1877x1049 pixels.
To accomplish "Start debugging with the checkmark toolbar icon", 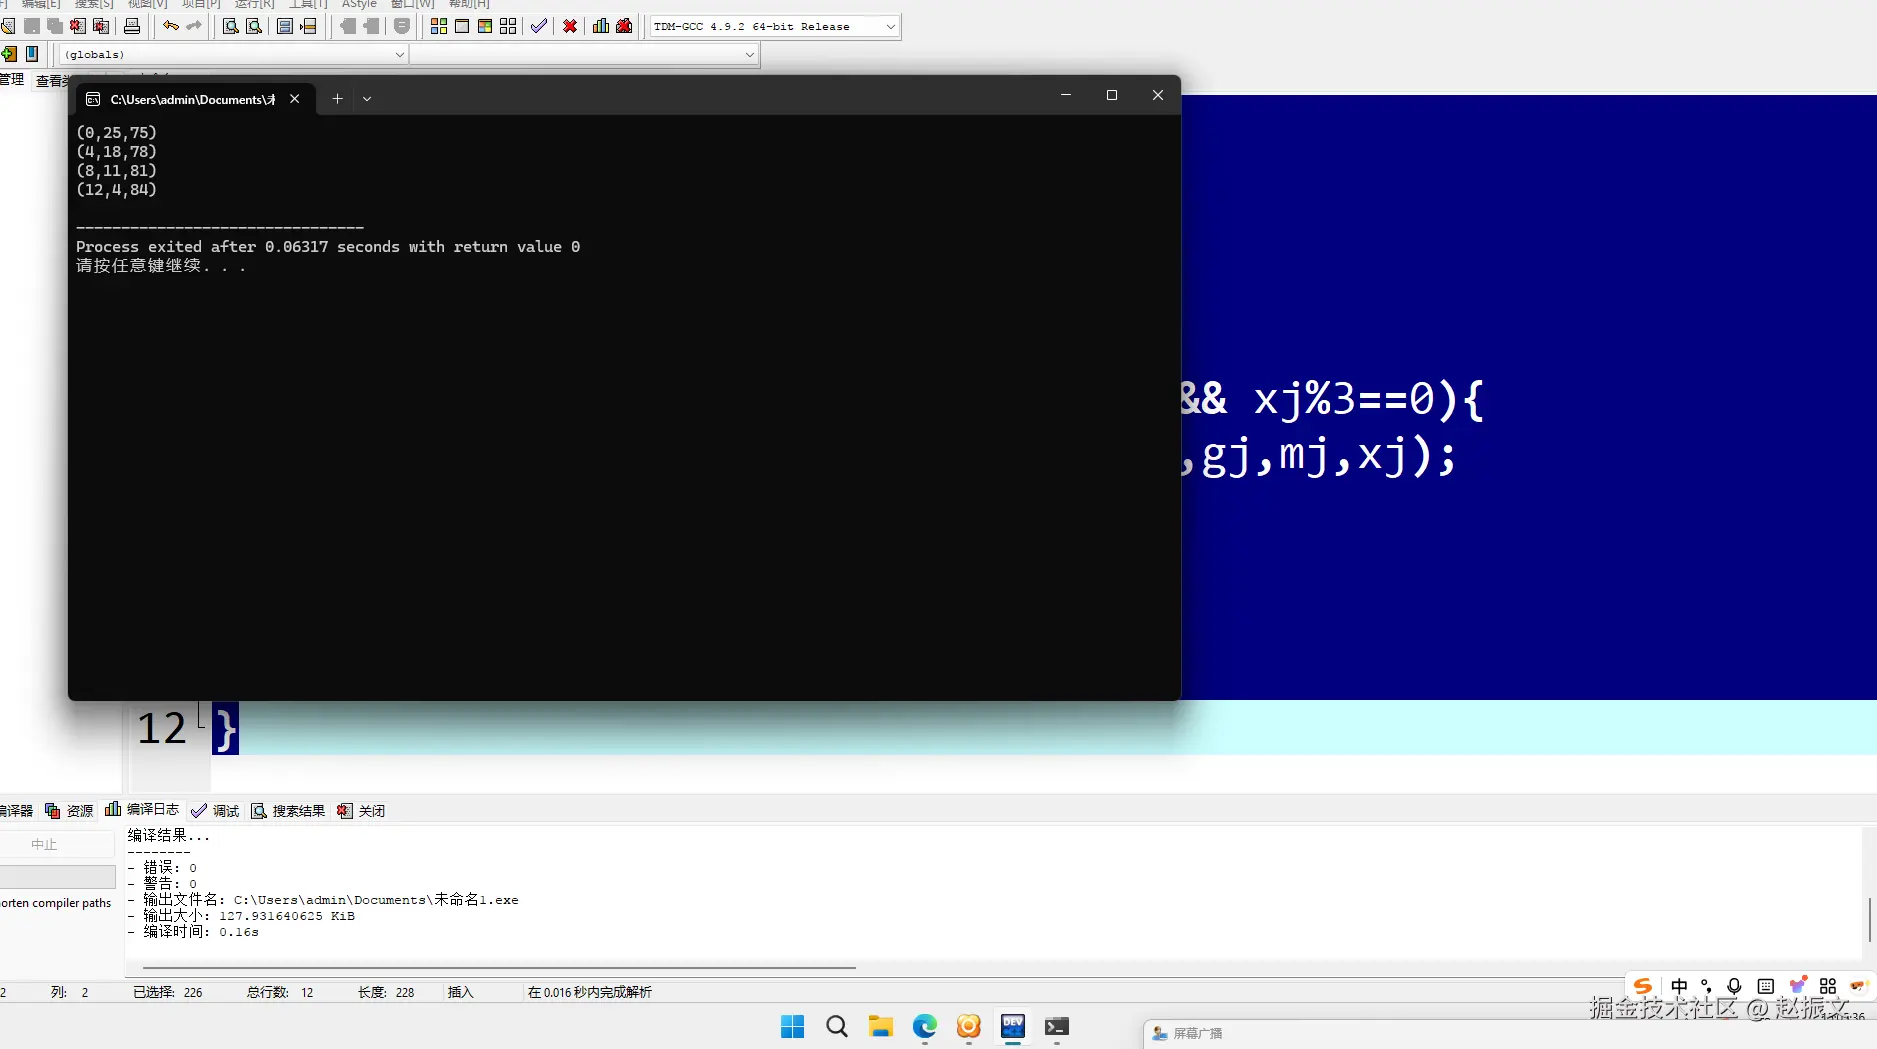I will [x=539, y=26].
